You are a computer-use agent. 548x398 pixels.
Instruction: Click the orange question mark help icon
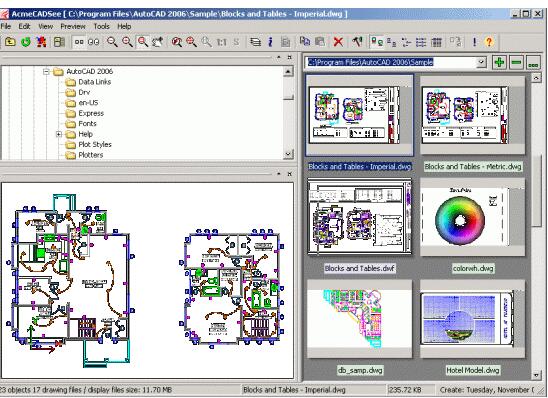click(489, 42)
